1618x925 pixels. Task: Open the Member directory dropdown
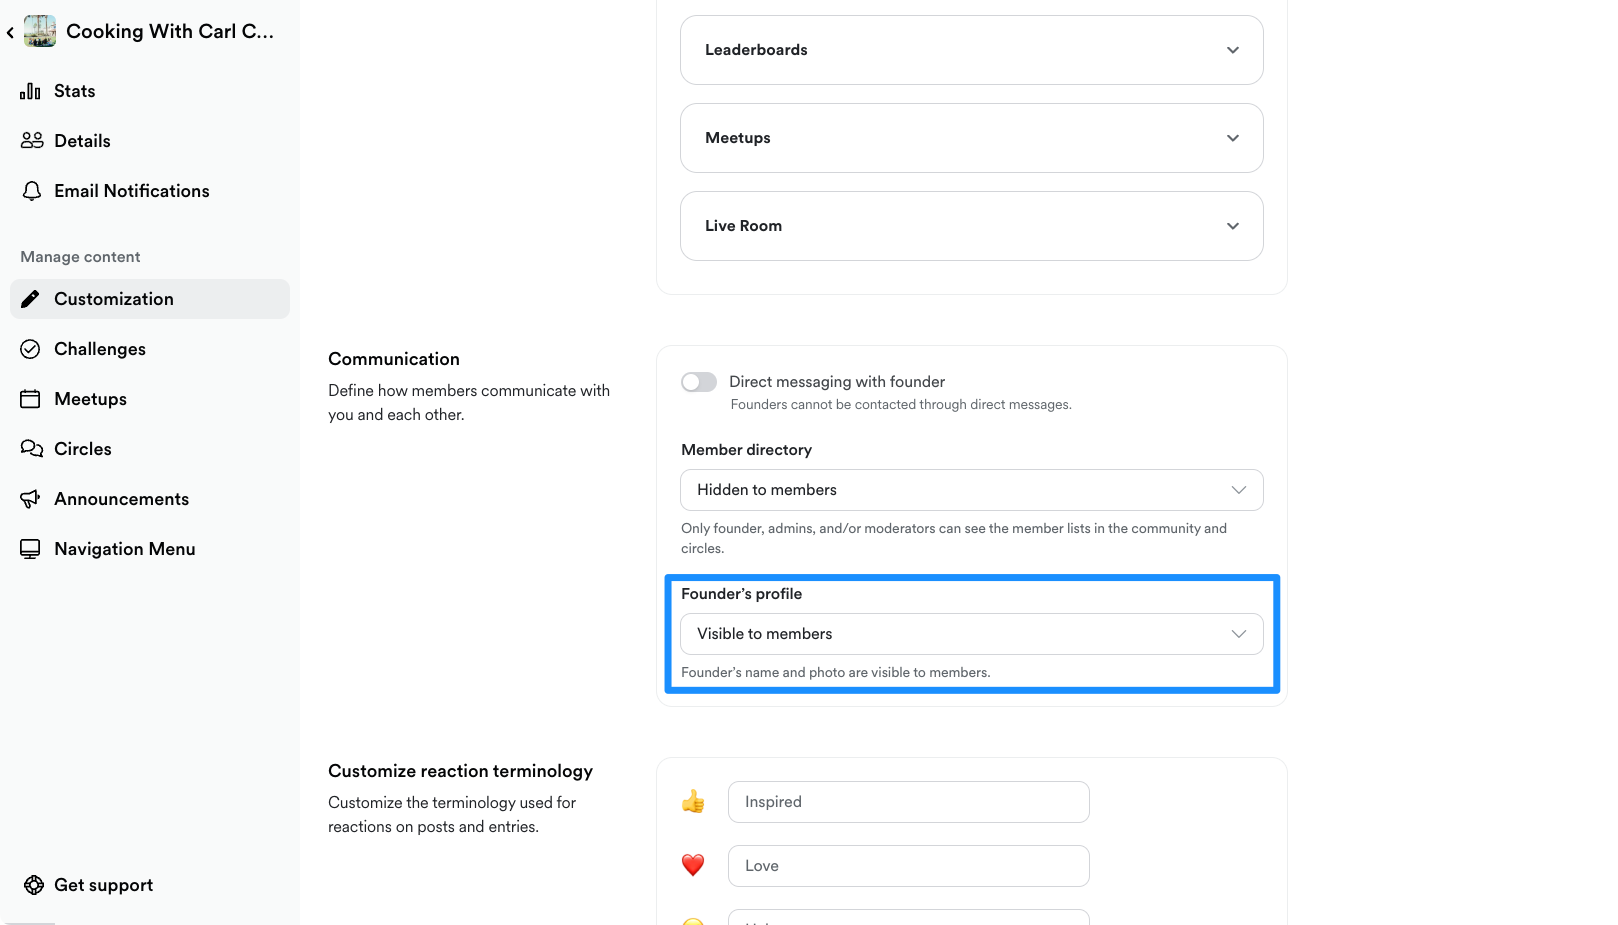pos(971,490)
